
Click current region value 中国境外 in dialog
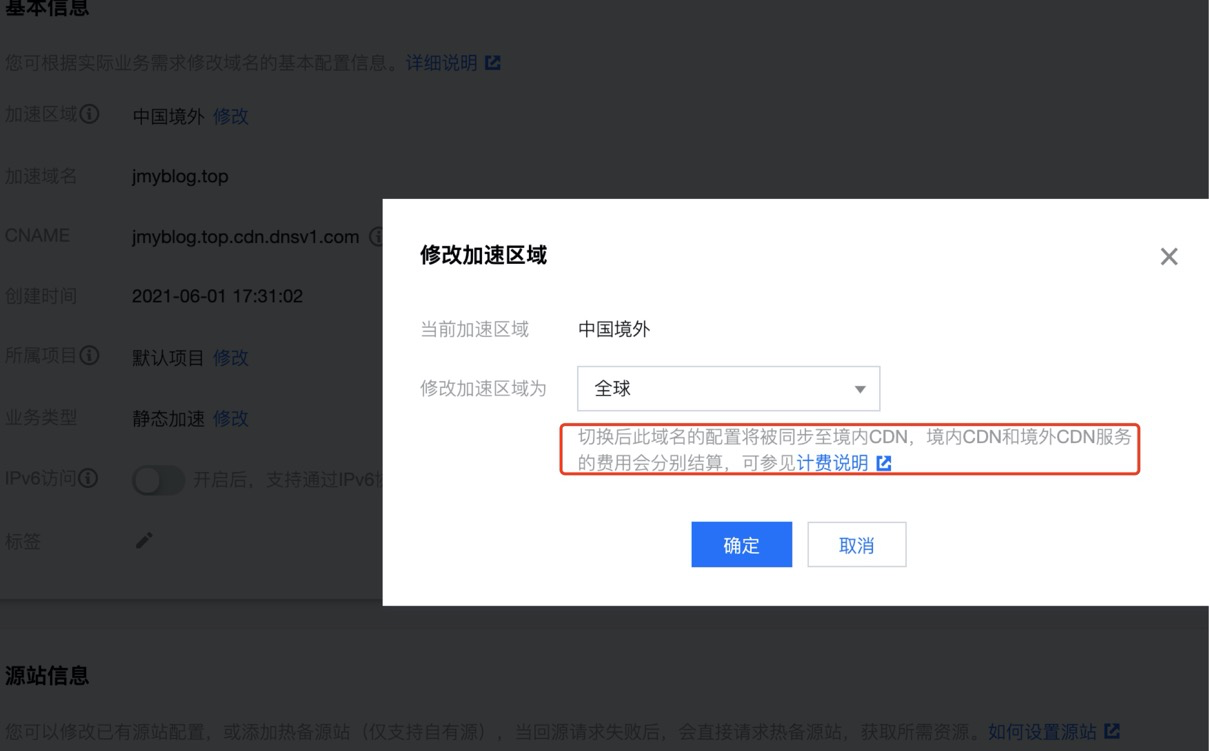click(x=614, y=329)
